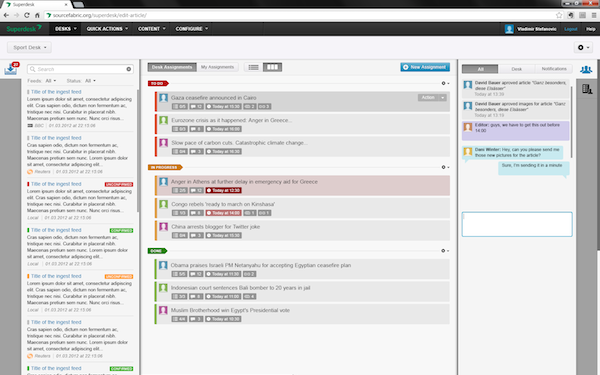Screen dimensions: 600x375
Task: Click the Action button on Gaza ceasefire
Action: click(428, 98)
